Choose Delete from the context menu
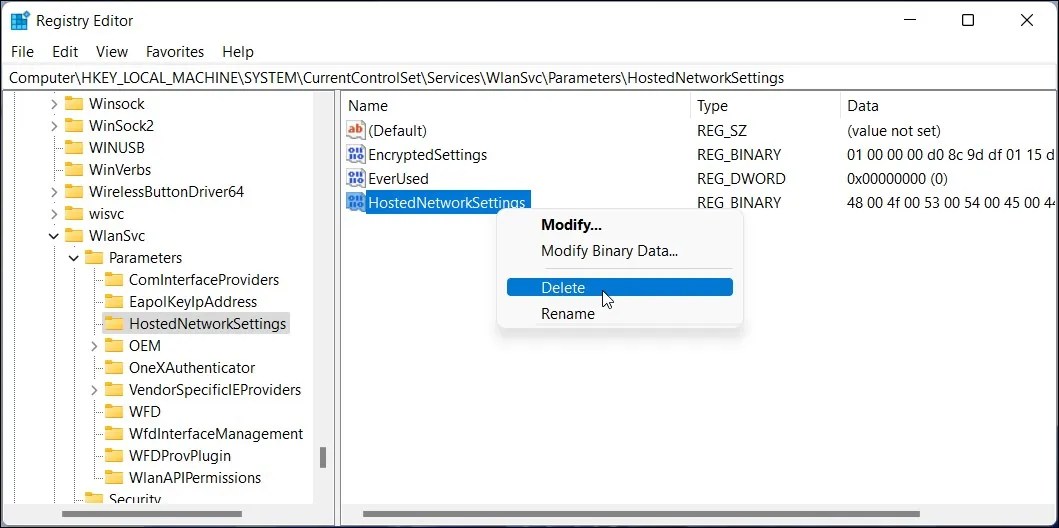1059x528 pixels. click(619, 288)
